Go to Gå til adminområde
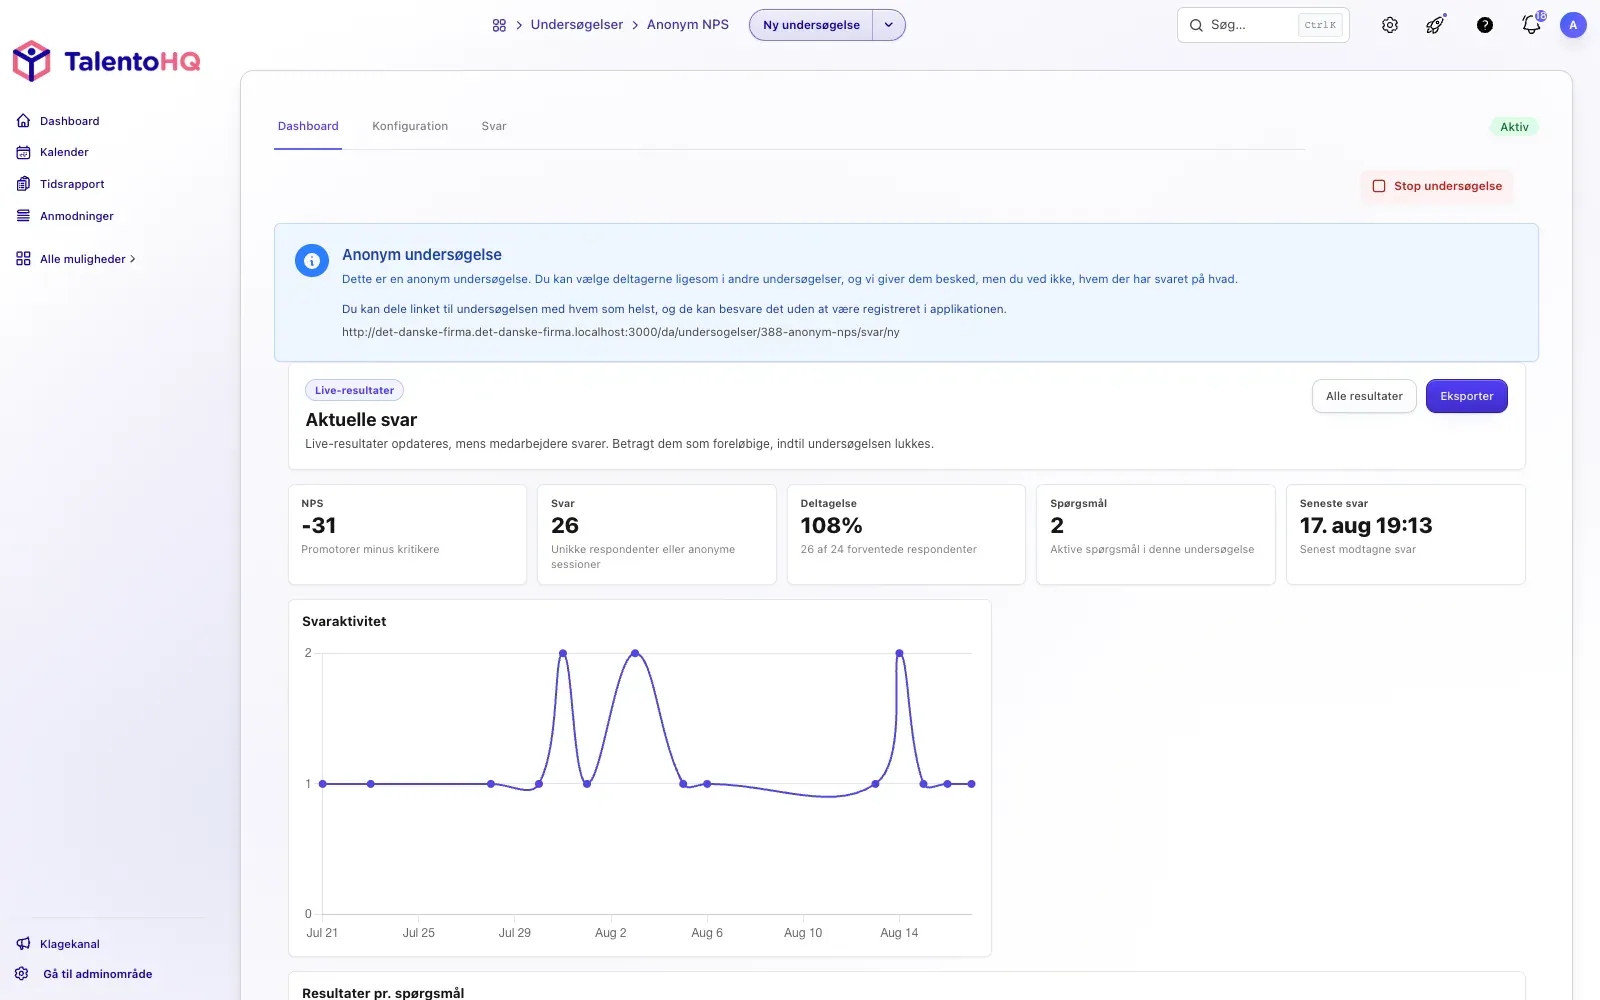 tap(98, 974)
